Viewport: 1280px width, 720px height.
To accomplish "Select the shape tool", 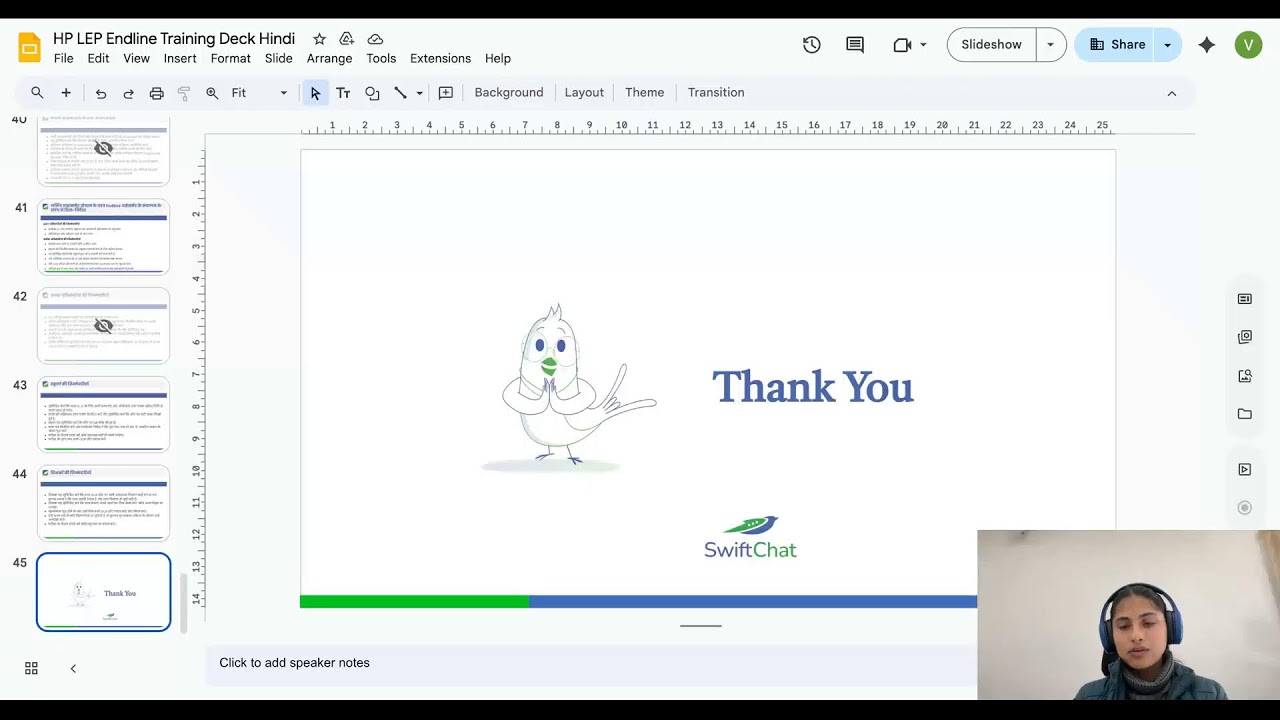I will (x=372, y=93).
